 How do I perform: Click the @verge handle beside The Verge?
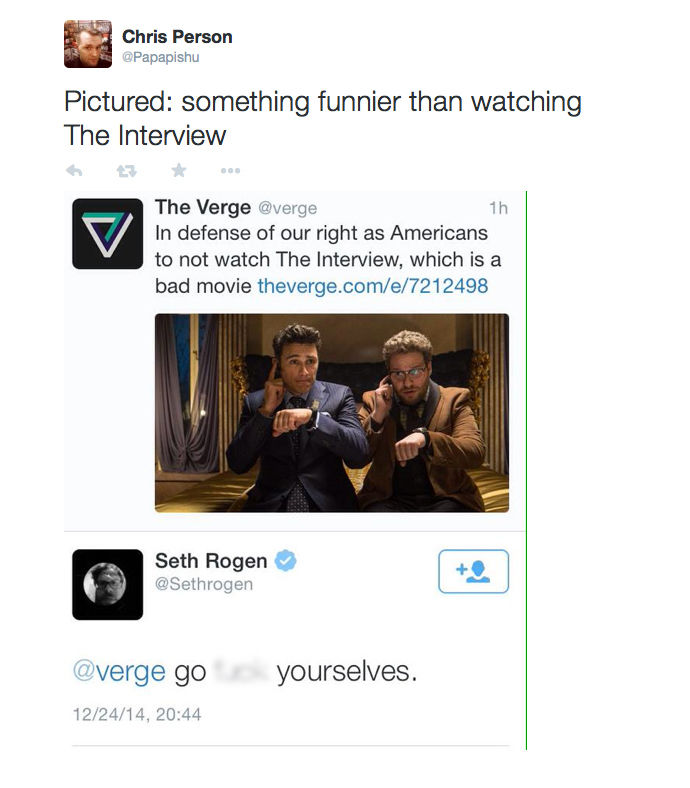pos(287,208)
